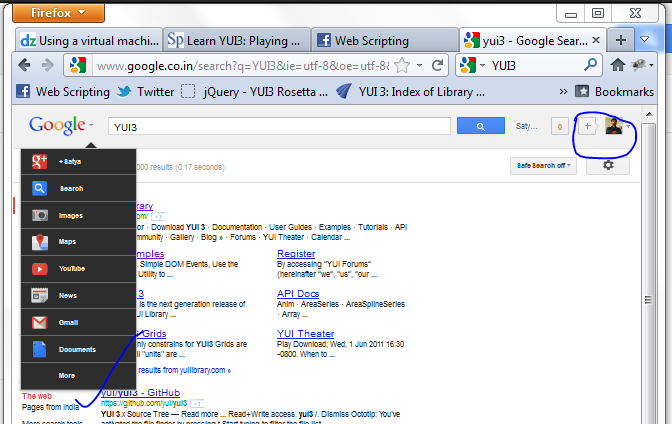Image resolution: width=672 pixels, height=424 pixels.
Task: Click the magnifier icon in Firefox search box
Action: 591,65
